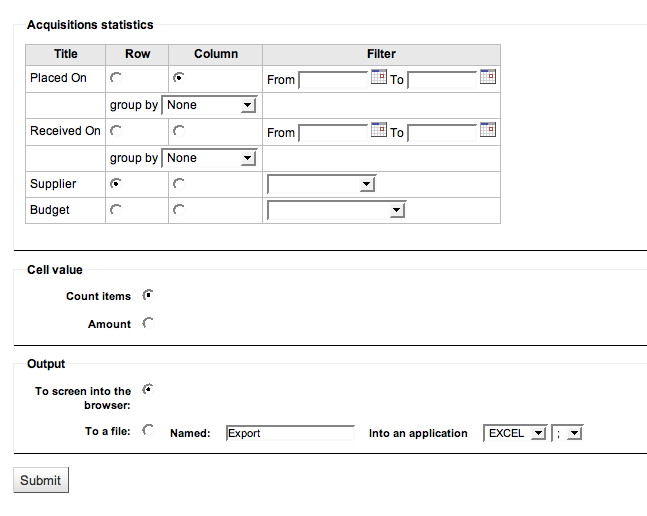Expand the Budget filter dropdown
Image resolution: width=647 pixels, height=516 pixels.
pos(336,210)
